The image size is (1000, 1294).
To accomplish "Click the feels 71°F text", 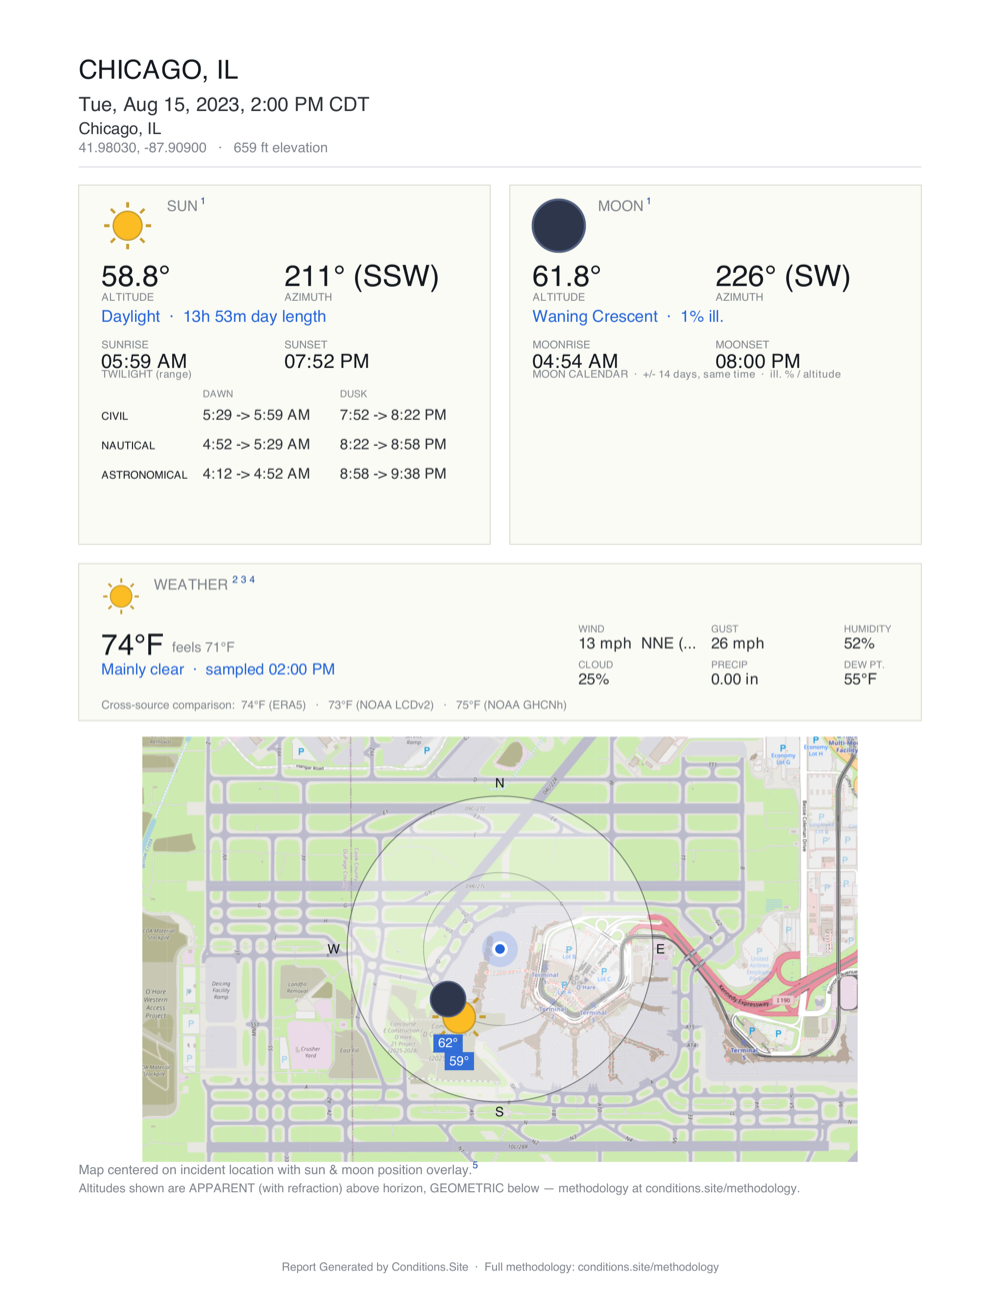I will pos(203,647).
